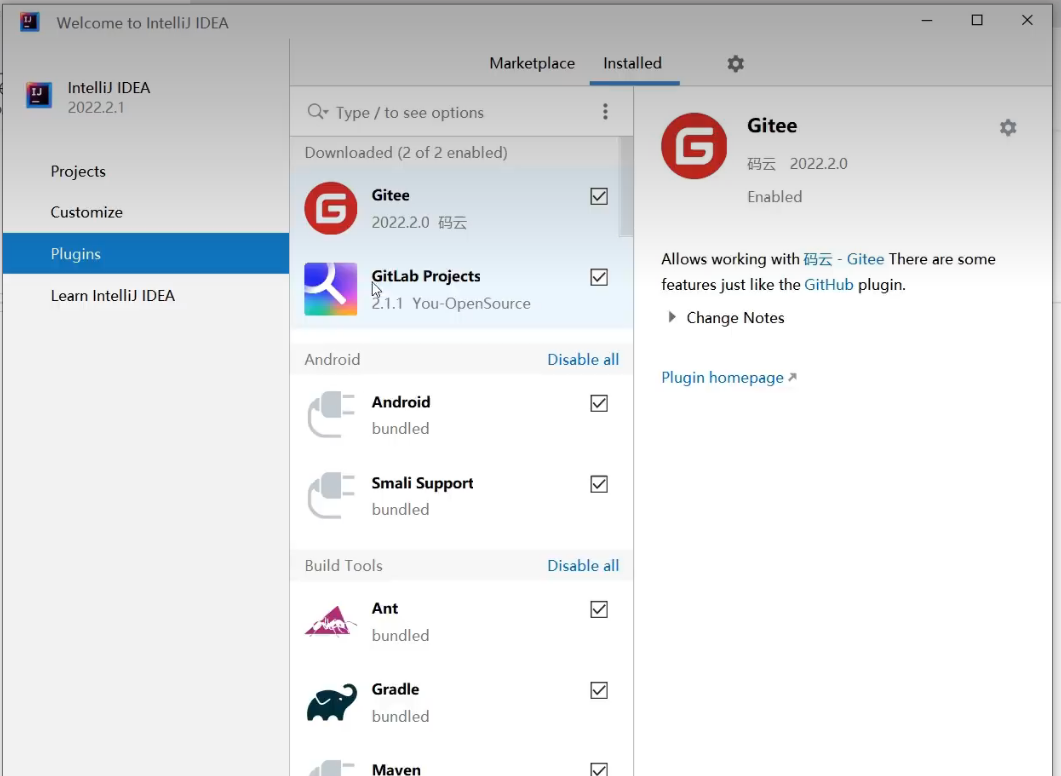Open plugin settings gear next to Installed tab
Screen dimensions: 1061x776
[736, 64]
